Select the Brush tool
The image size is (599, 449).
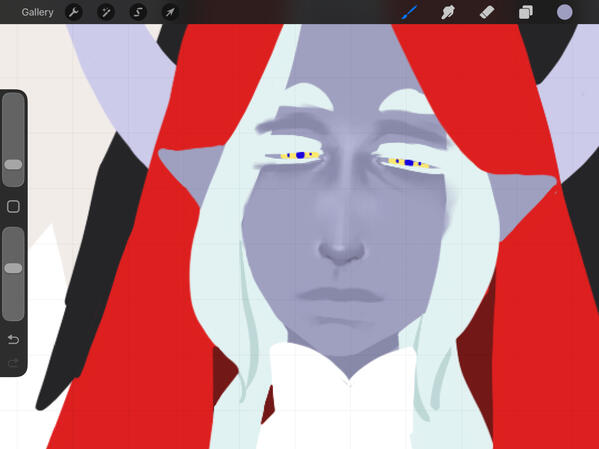point(409,12)
